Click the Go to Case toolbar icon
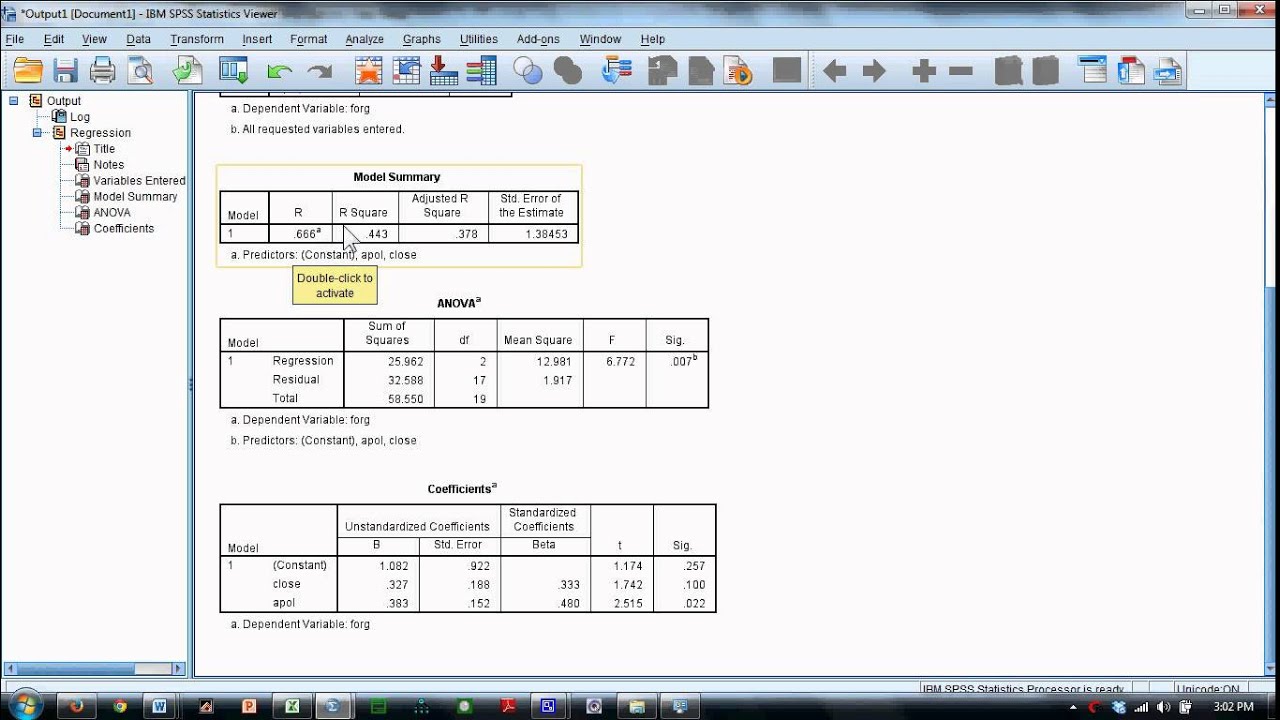1280x720 pixels. click(406, 71)
